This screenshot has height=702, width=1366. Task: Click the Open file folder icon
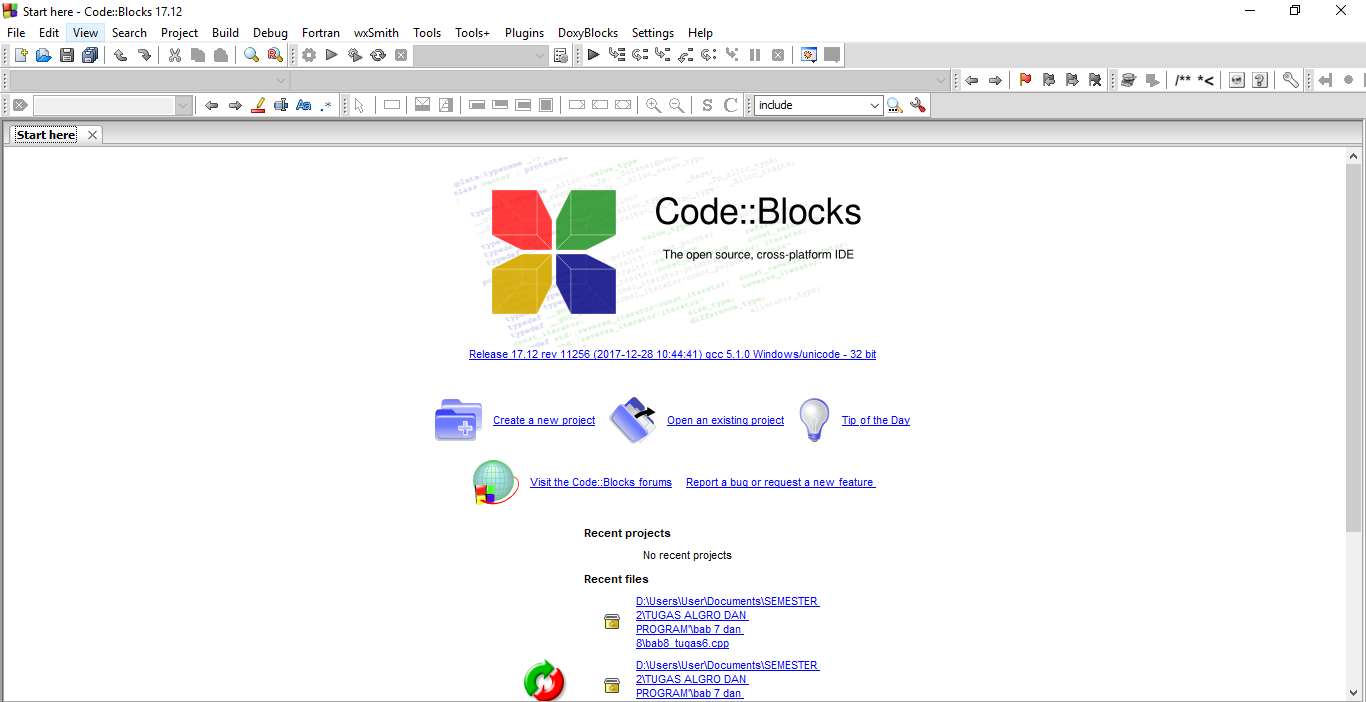pyautogui.click(x=43, y=55)
